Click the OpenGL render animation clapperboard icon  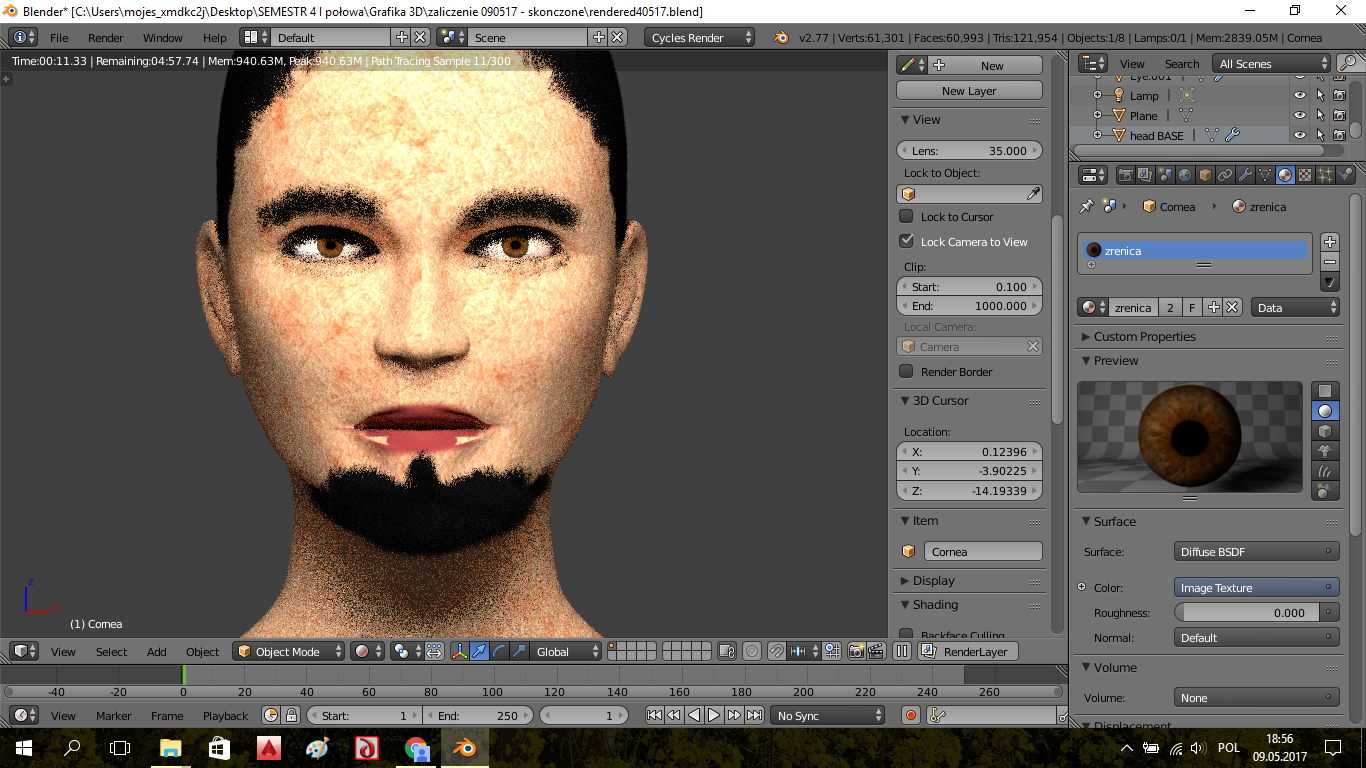(876, 651)
